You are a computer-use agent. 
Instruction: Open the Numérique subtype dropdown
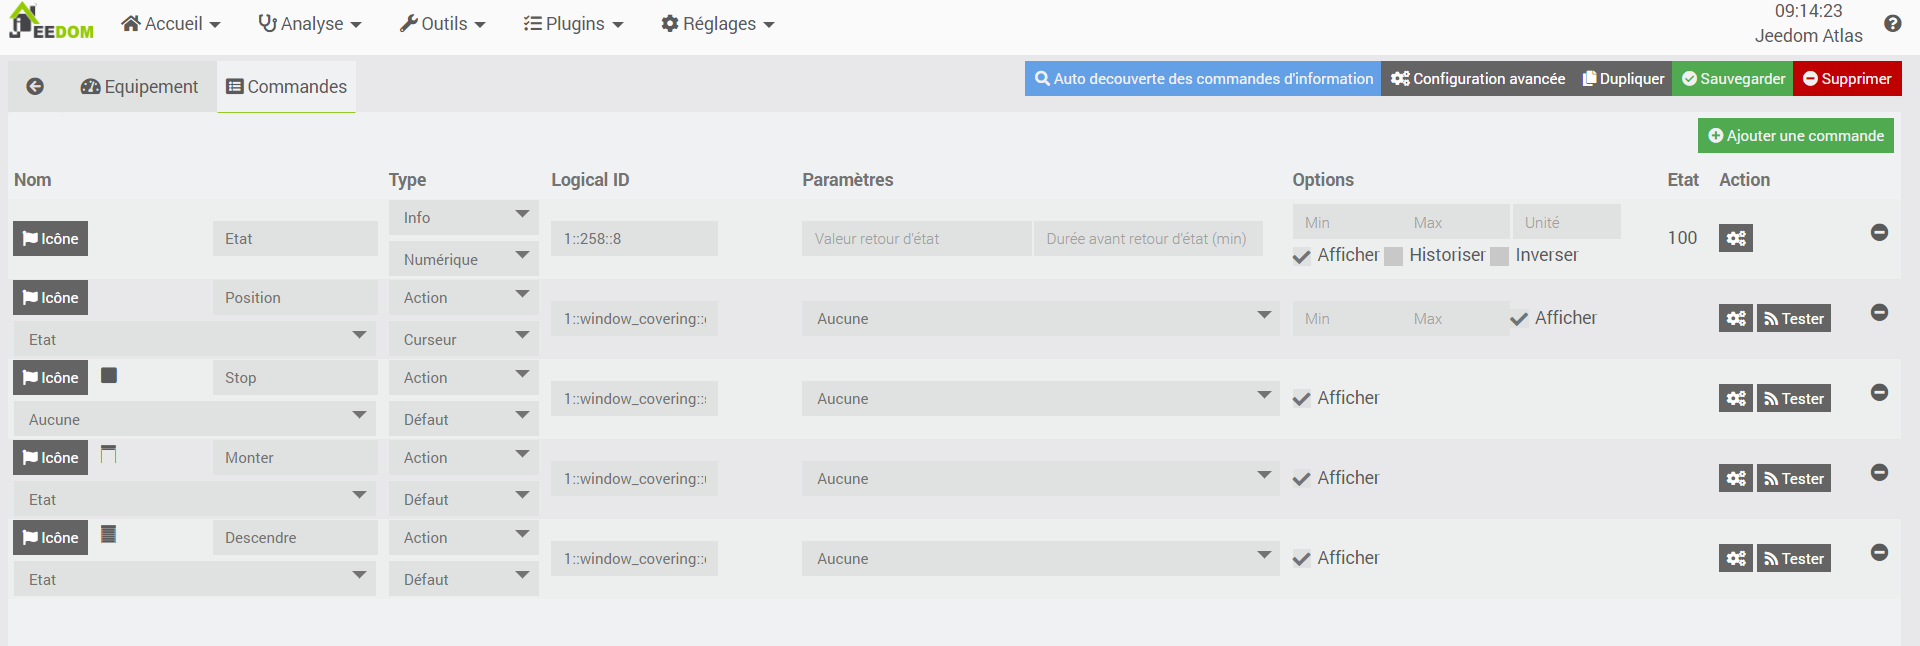[x=463, y=259]
